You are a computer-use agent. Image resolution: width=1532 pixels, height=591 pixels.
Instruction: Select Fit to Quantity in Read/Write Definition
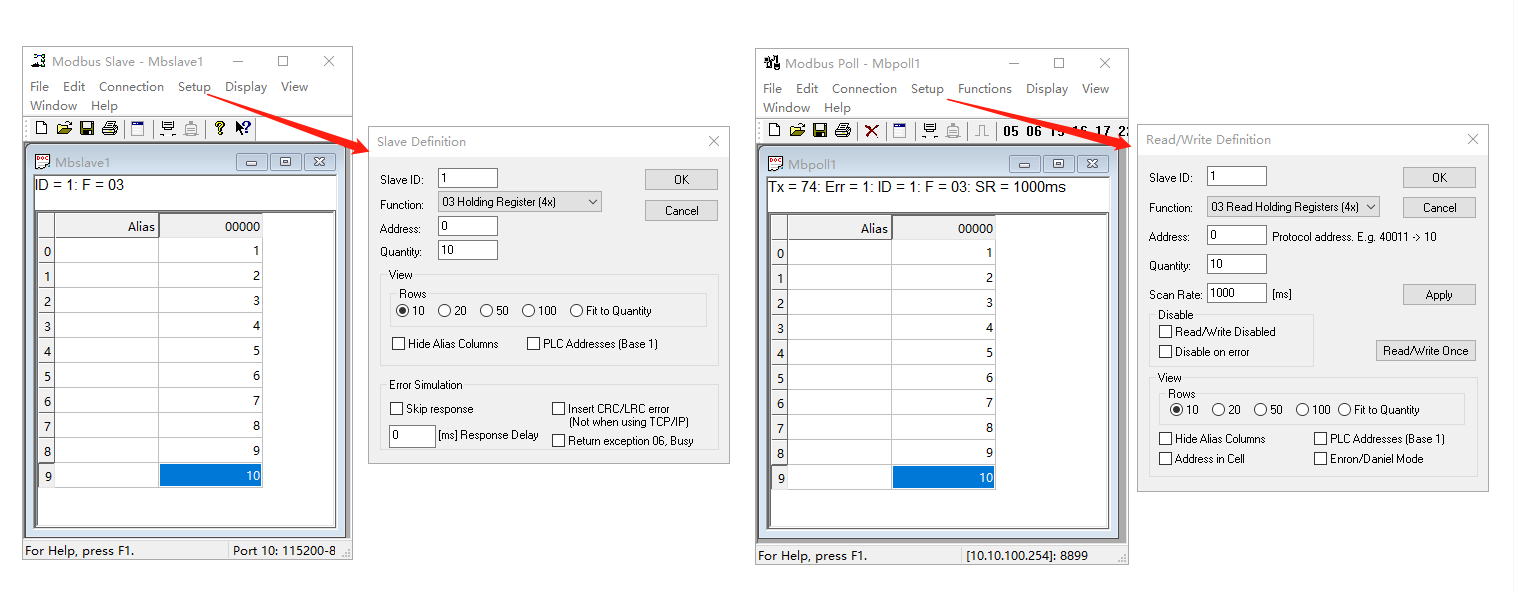[x=1345, y=410]
